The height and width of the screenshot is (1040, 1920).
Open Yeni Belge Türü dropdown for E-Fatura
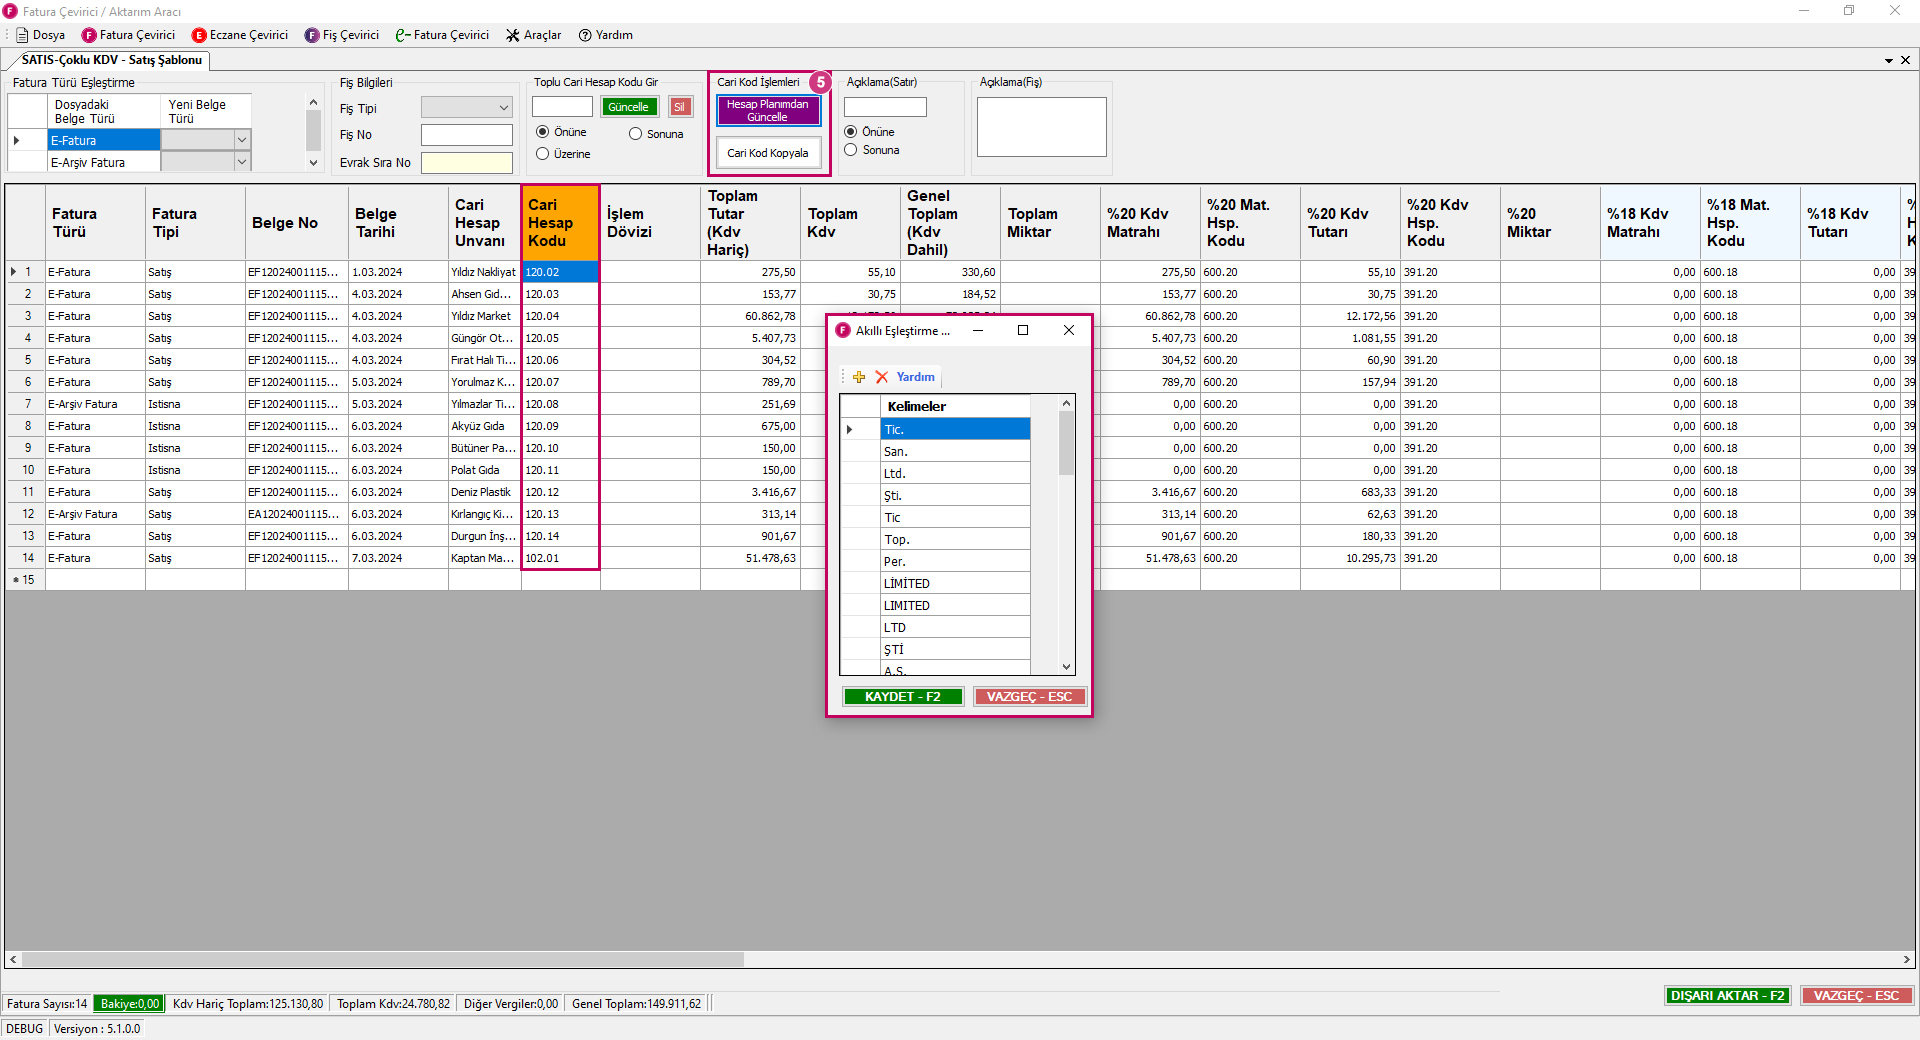tap(241, 140)
